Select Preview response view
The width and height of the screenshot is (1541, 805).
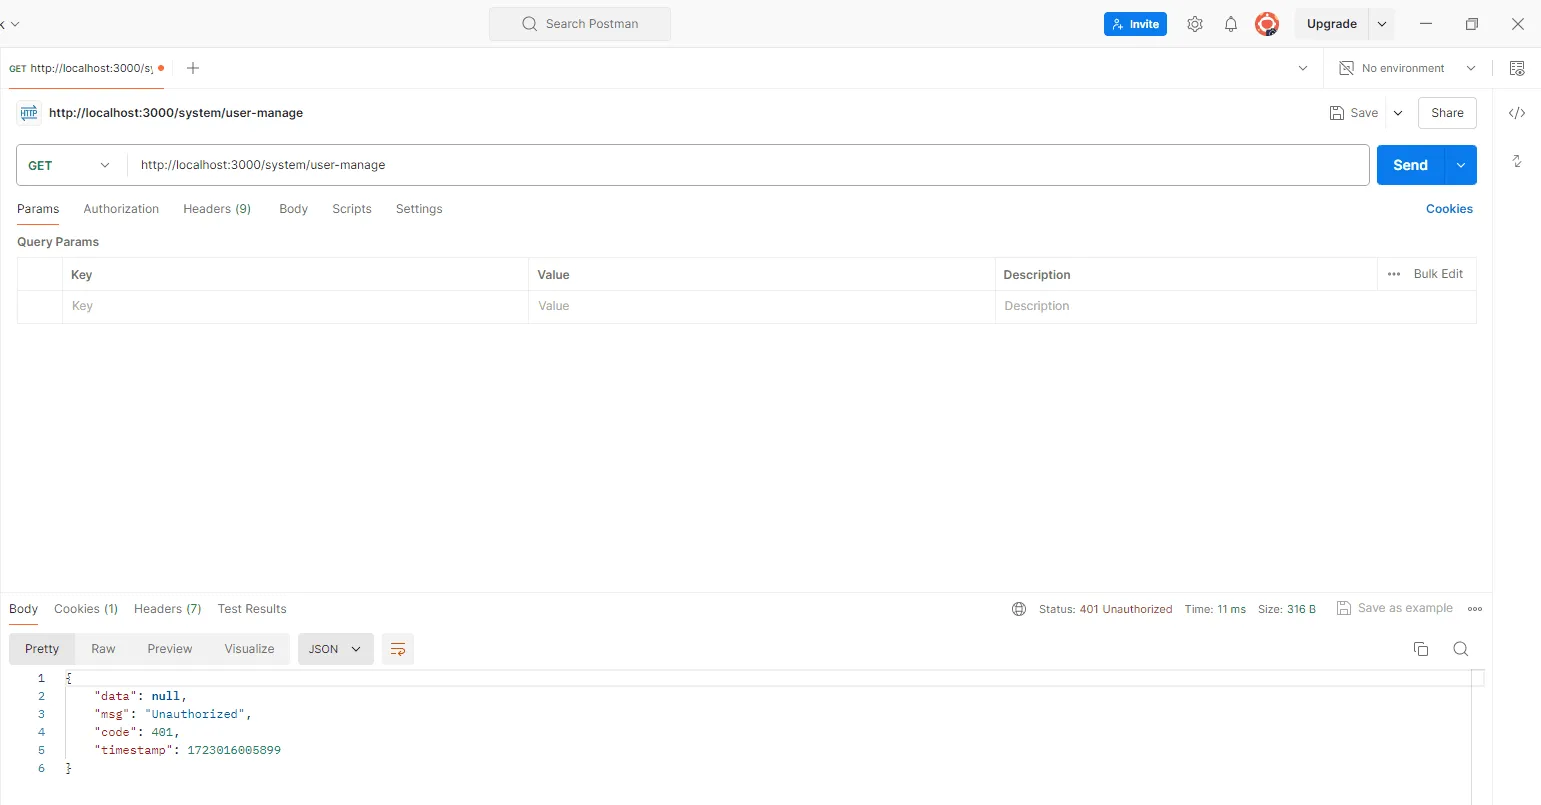coord(170,649)
